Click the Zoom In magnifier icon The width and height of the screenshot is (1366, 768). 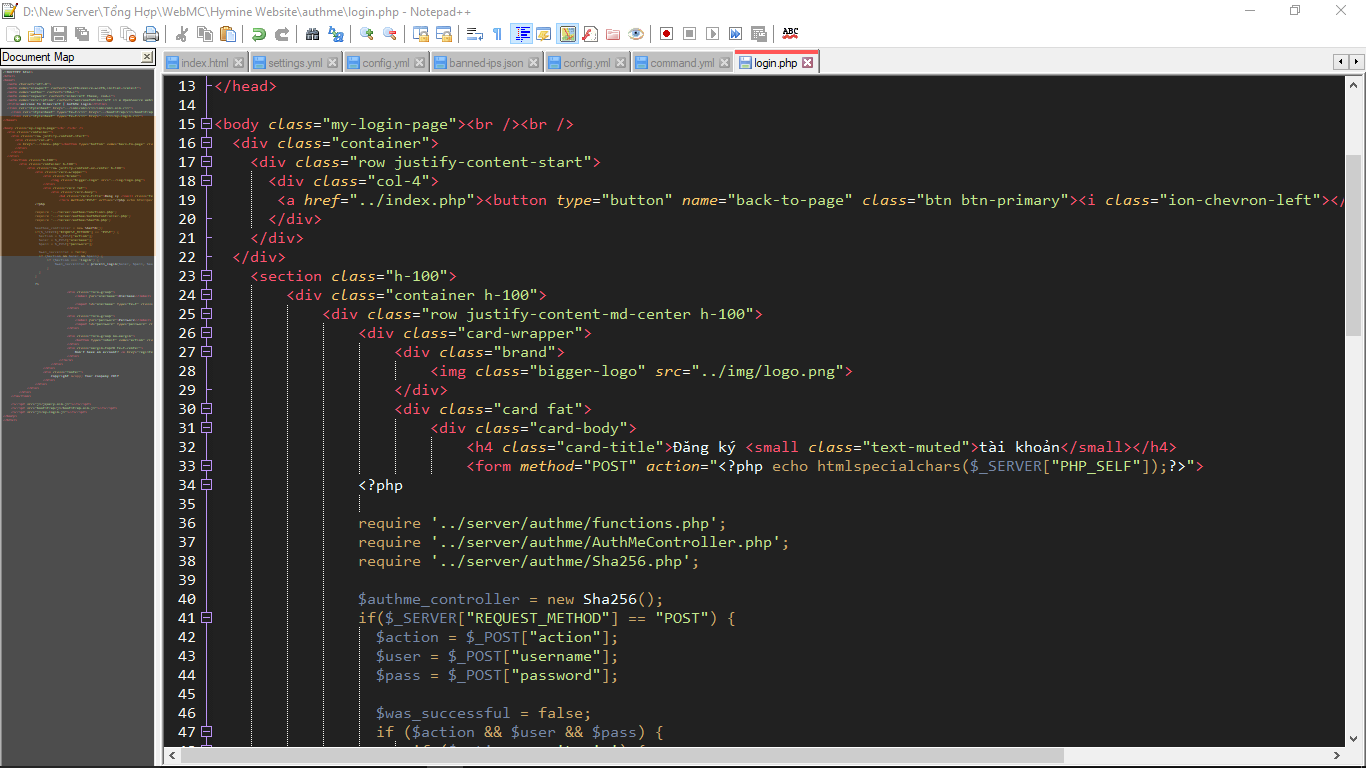tap(367, 34)
